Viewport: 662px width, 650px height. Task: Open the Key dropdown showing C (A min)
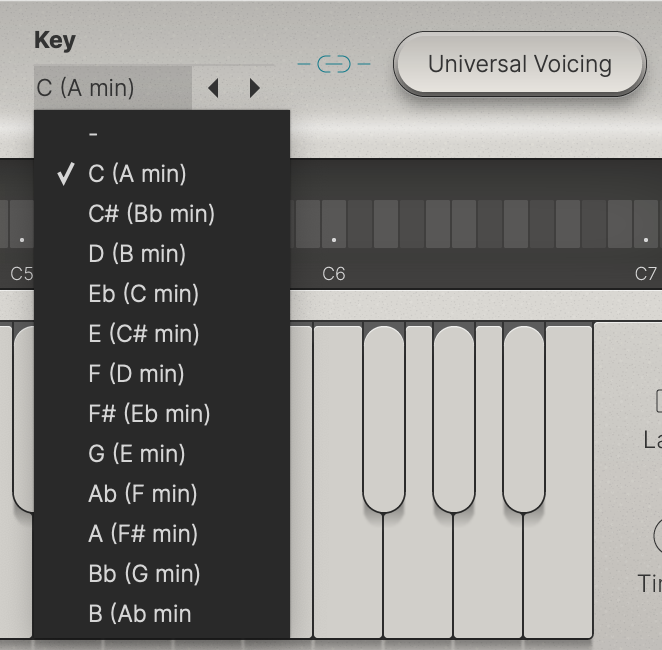click(x=111, y=88)
